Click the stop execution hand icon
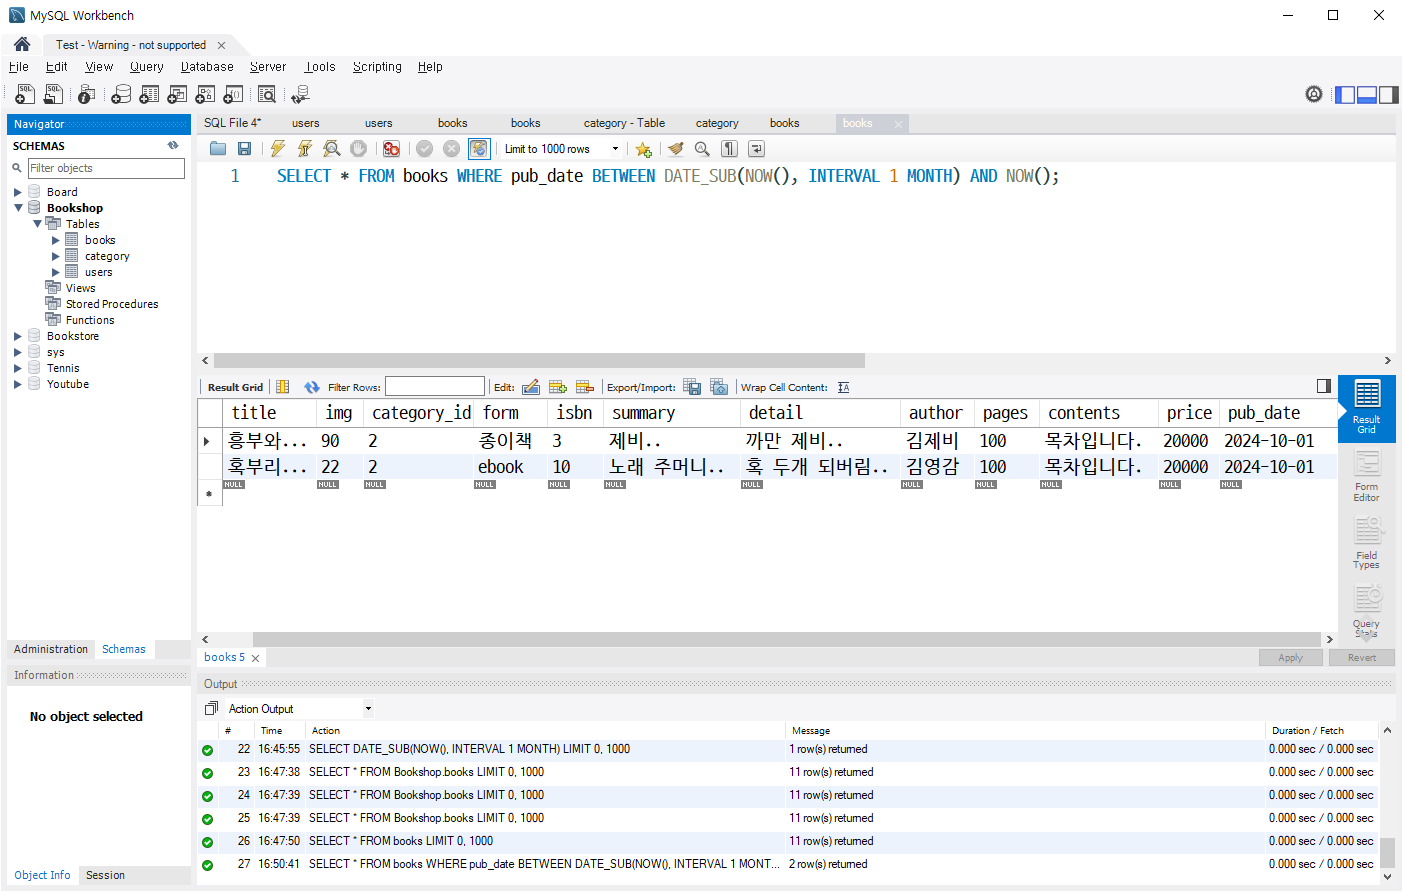 [x=358, y=149]
